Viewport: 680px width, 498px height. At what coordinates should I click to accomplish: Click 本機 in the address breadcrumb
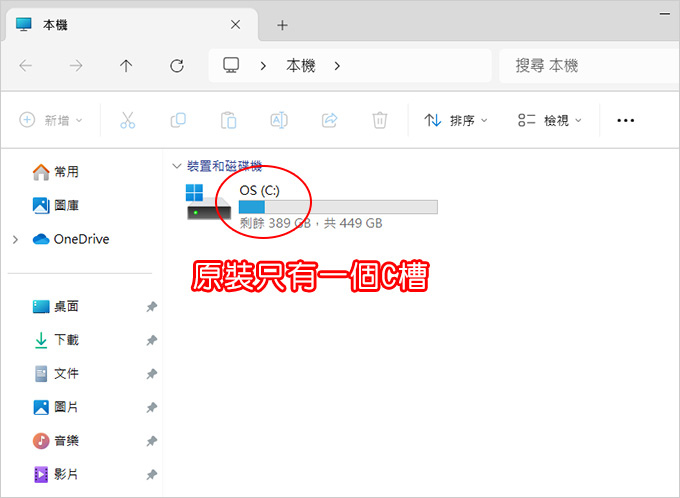click(x=301, y=66)
